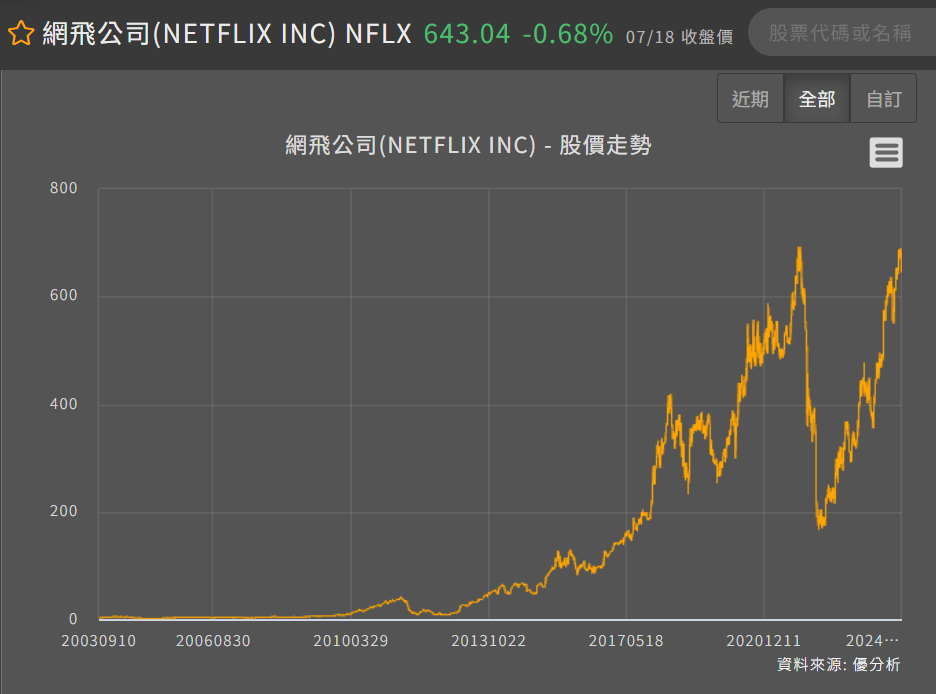Click x-axis label 20201211
This screenshot has height=694, width=936.
pyautogui.click(x=763, y=641)
